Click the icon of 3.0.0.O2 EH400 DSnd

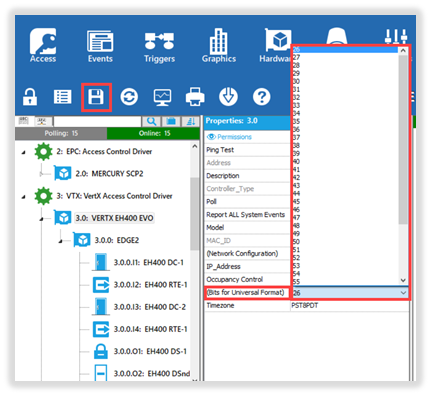[x=101, y=373]
